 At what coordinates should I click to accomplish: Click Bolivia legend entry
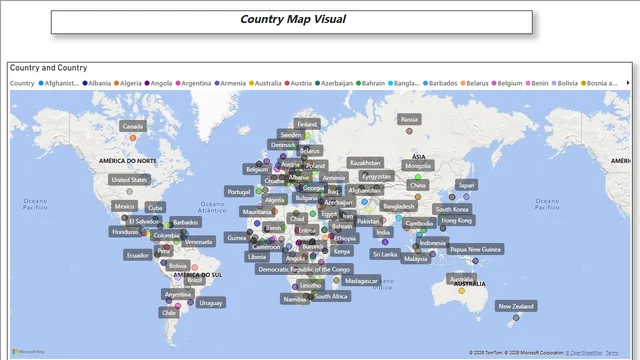pos(564,83)
